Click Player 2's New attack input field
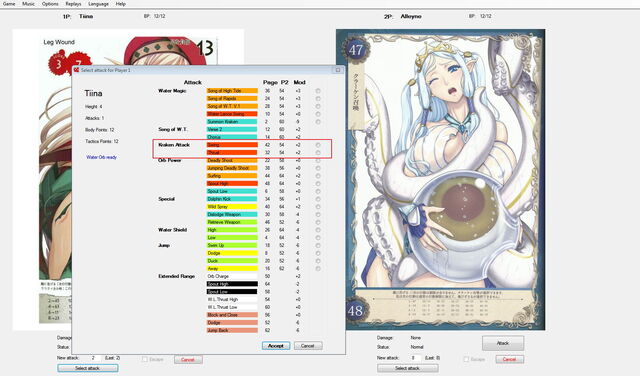Screen dimensions: 640x376 click(416, 358)
